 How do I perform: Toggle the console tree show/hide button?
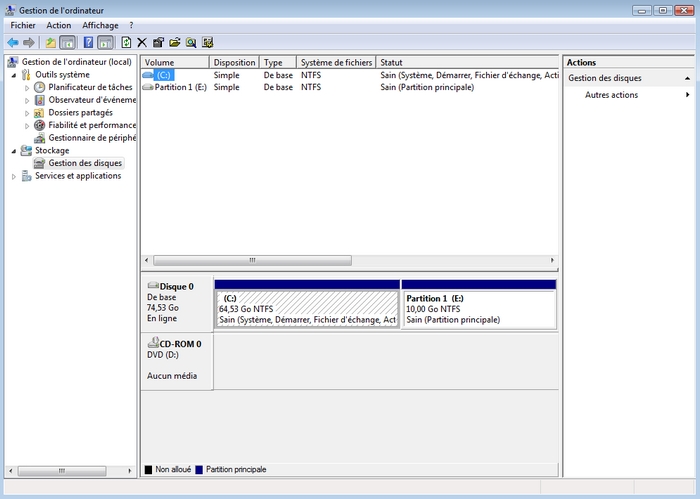click(x=68, y=42)
